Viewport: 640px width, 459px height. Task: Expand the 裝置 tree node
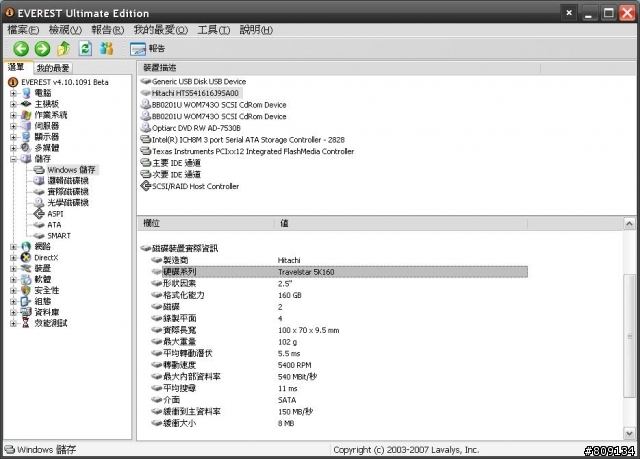[13, 268]
